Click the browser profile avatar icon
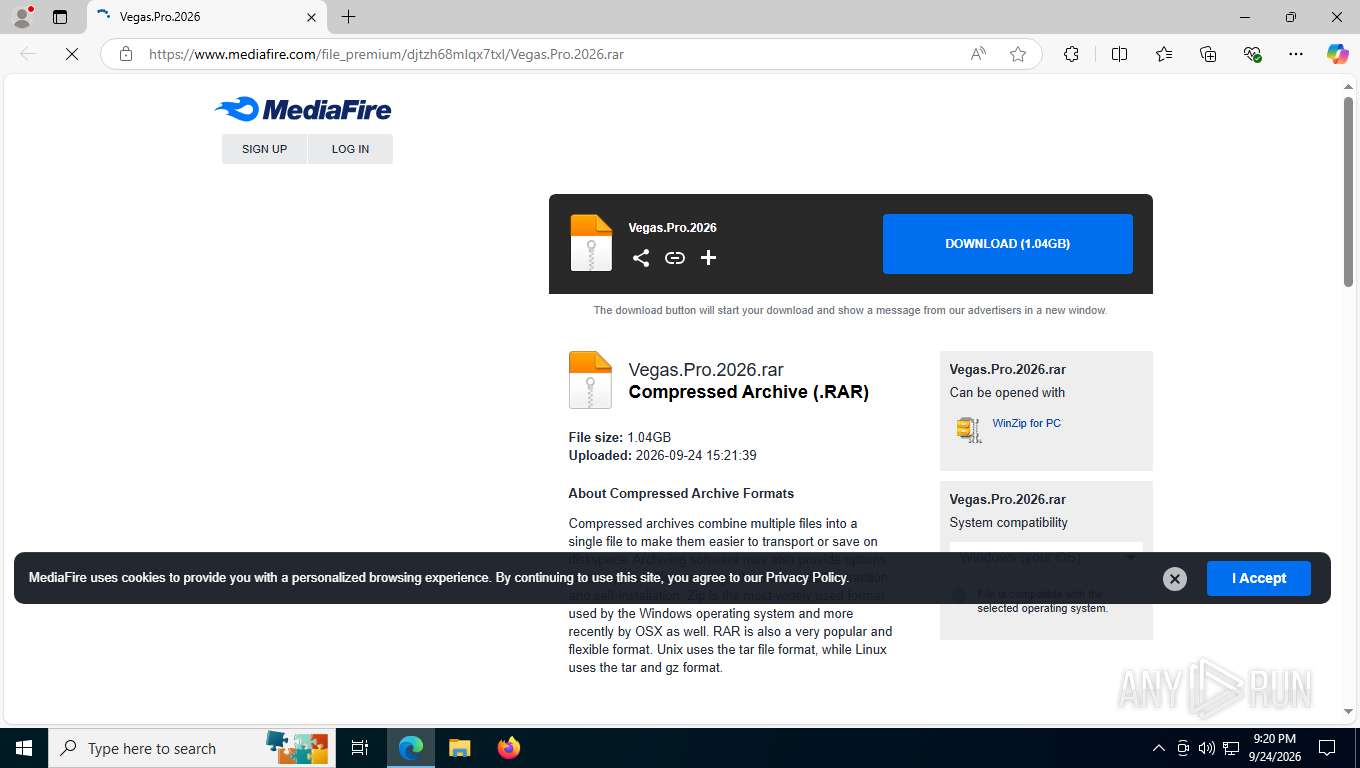 pos(22,17)
